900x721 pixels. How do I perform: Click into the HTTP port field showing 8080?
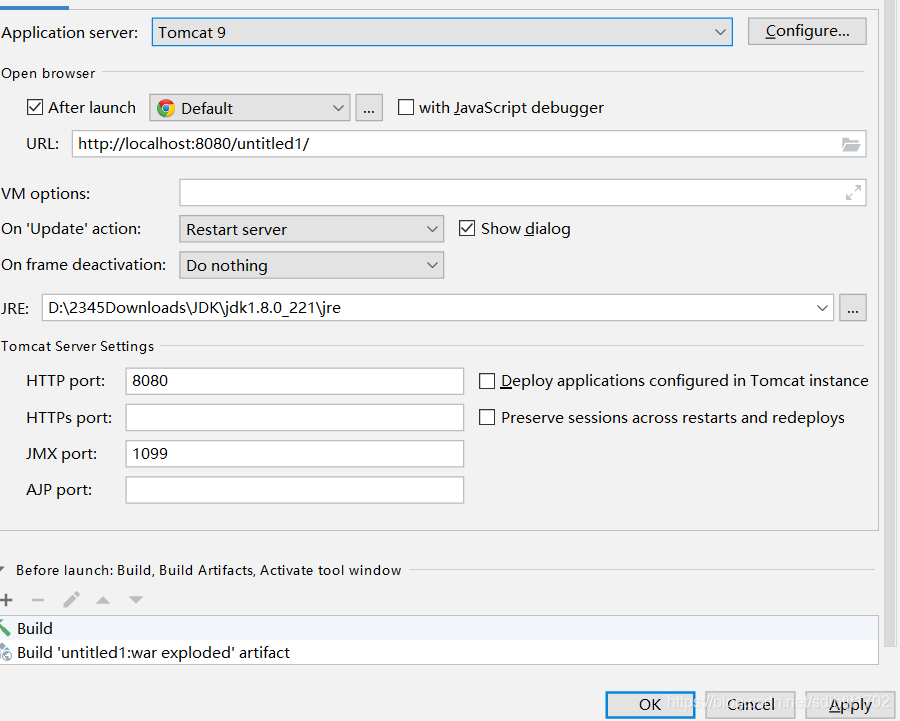(x=294, y=381)
